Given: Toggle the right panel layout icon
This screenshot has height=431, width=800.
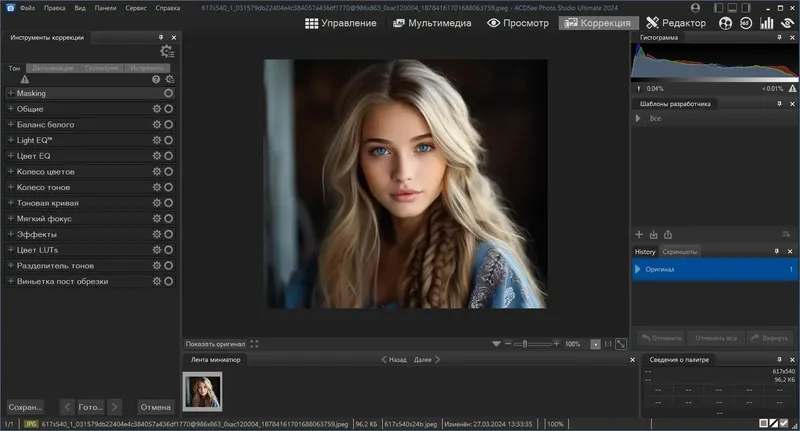Looking at the screenshot, I should click(746, 8).
